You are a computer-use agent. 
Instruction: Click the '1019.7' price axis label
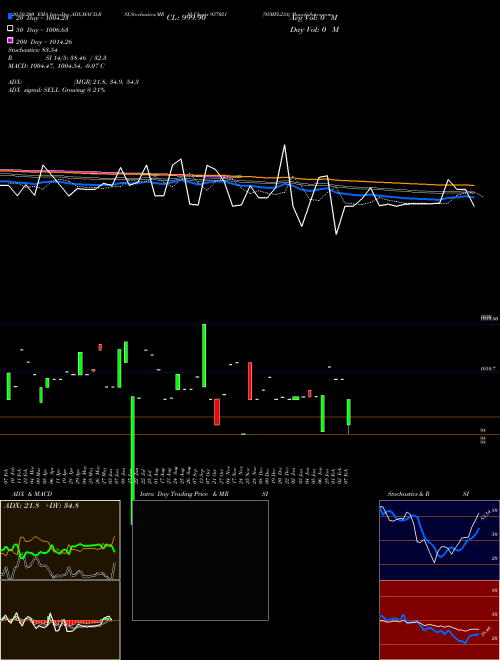(488, 369)
